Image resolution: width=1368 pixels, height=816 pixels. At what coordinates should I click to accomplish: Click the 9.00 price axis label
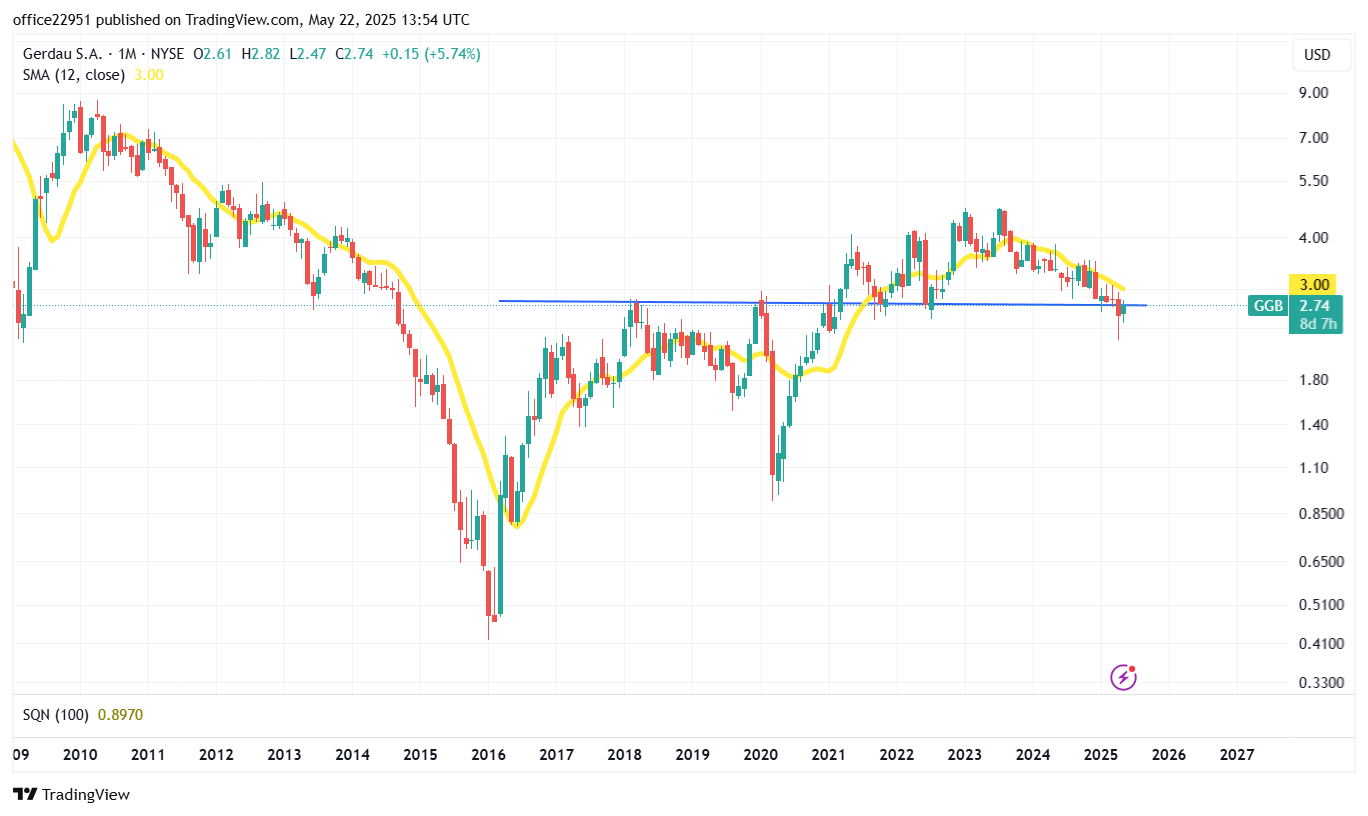click(1313, 93)
